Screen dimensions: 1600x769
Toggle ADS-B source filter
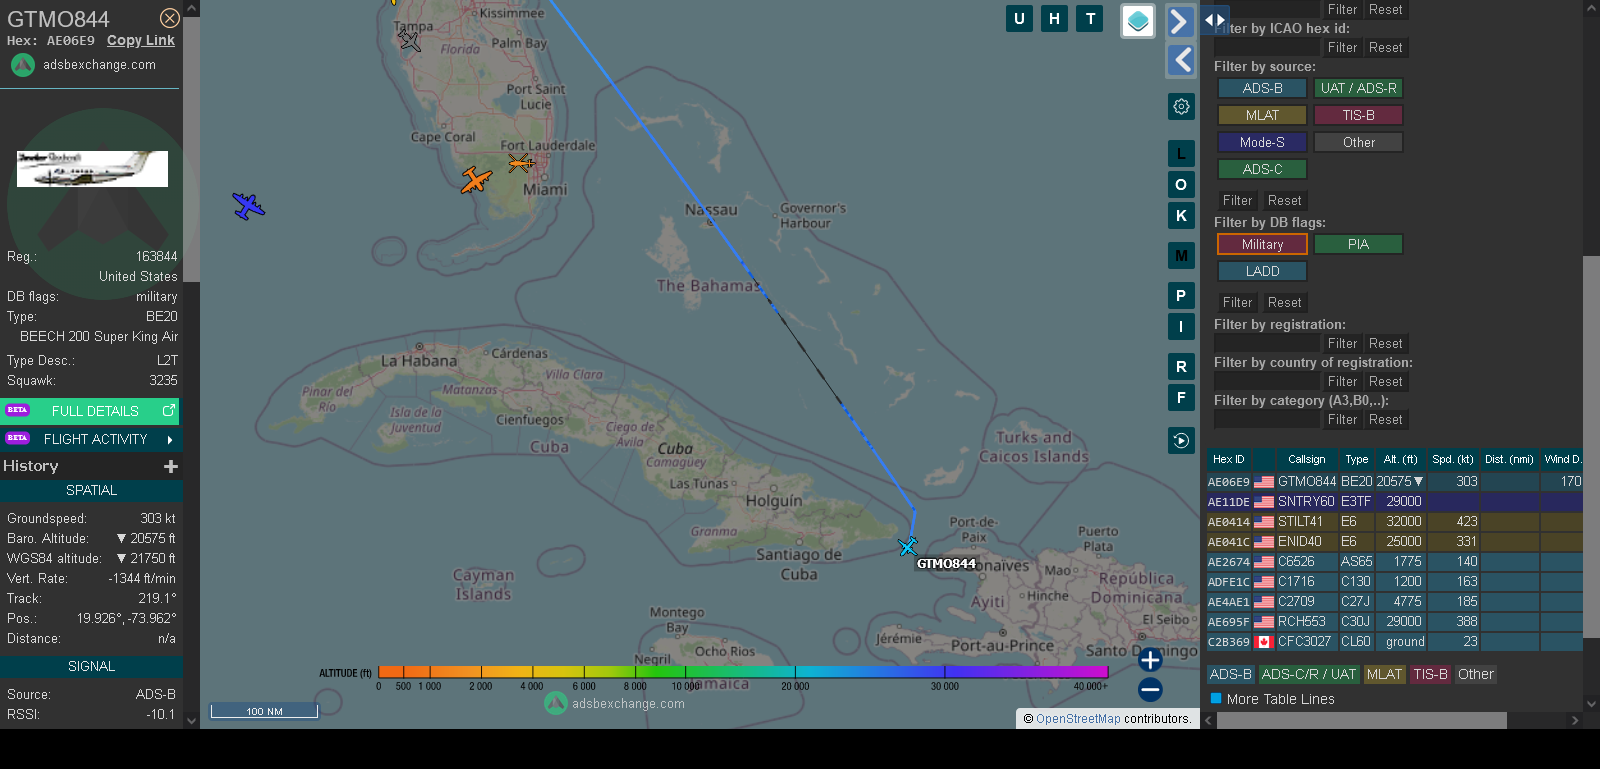1262,88
